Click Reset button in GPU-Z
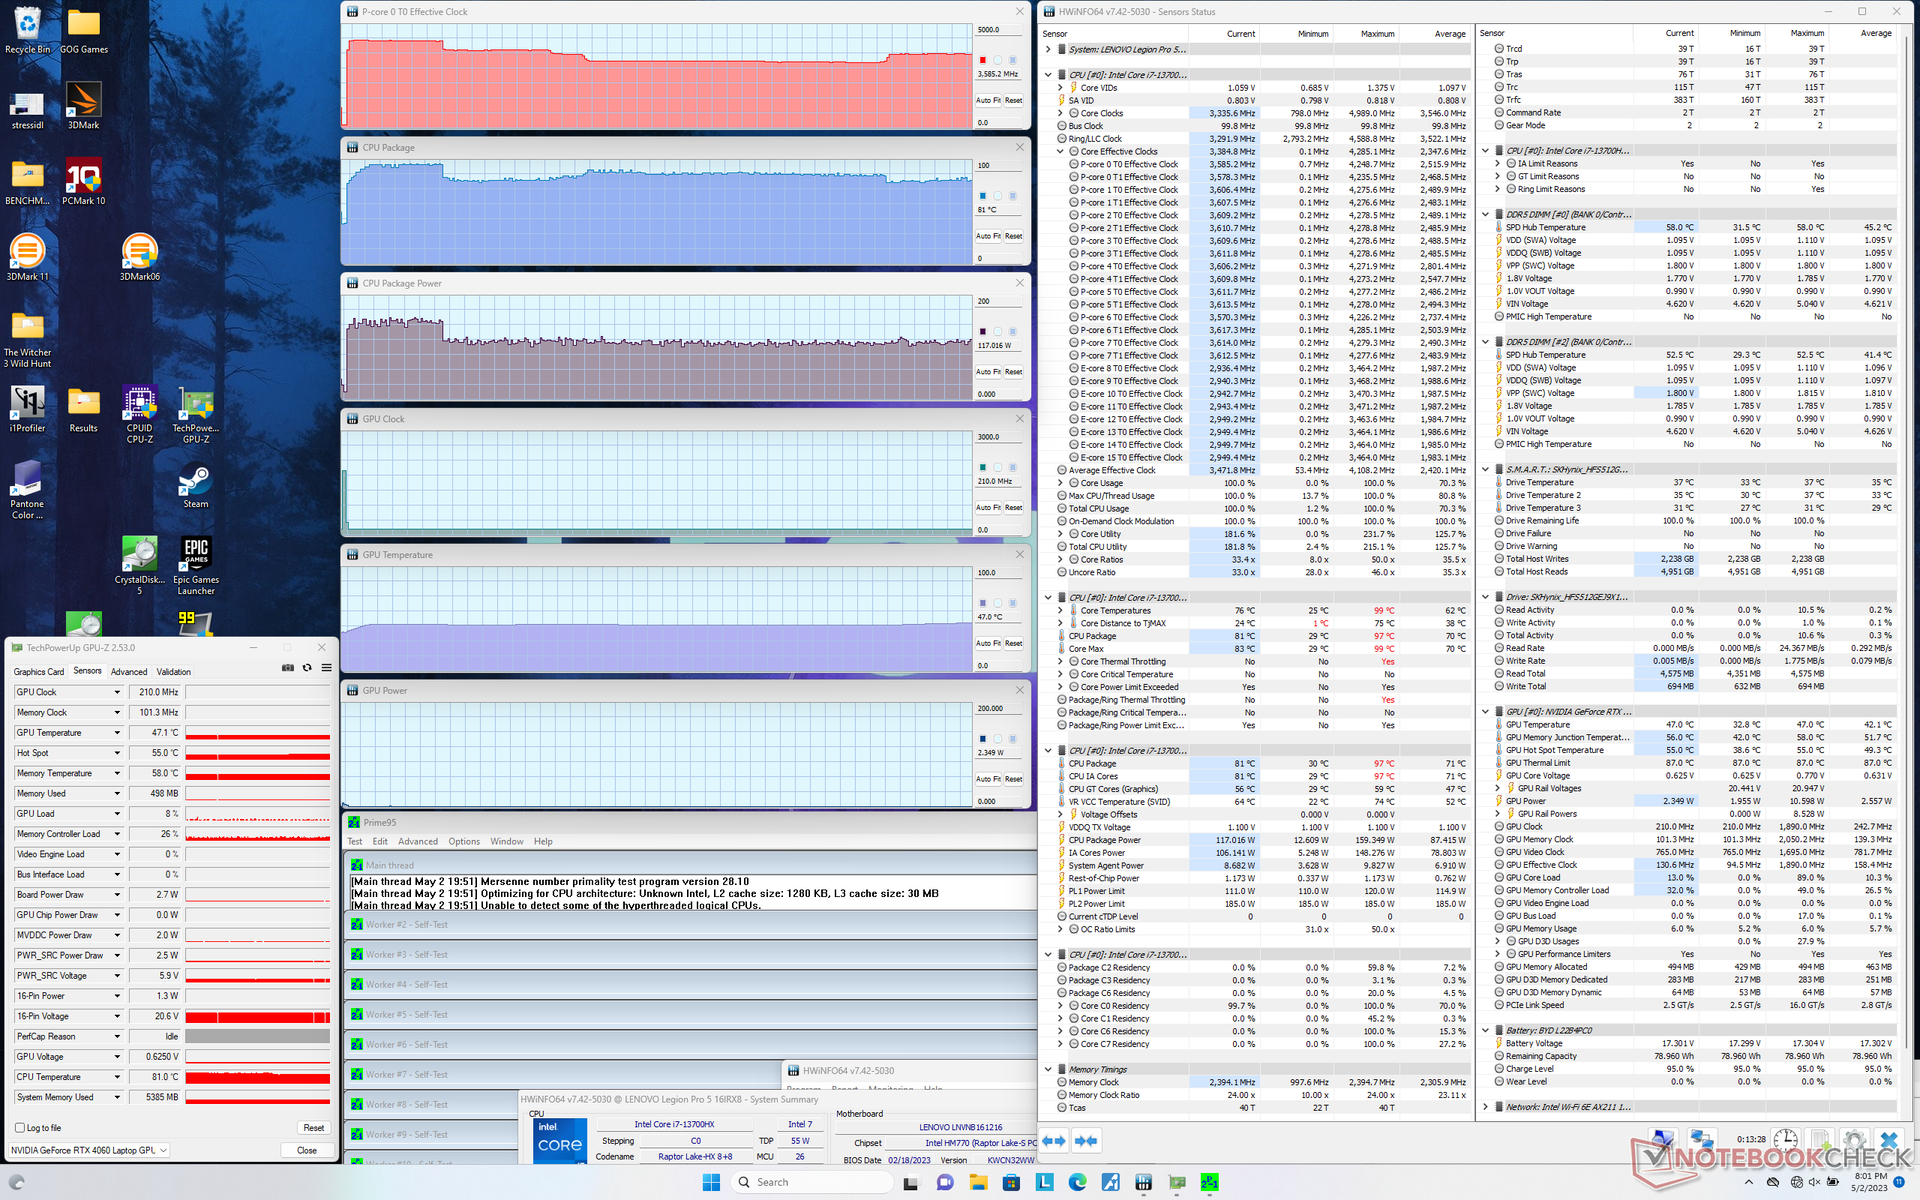This screenshot has width=1920, height=1200. pos(313,1128)
